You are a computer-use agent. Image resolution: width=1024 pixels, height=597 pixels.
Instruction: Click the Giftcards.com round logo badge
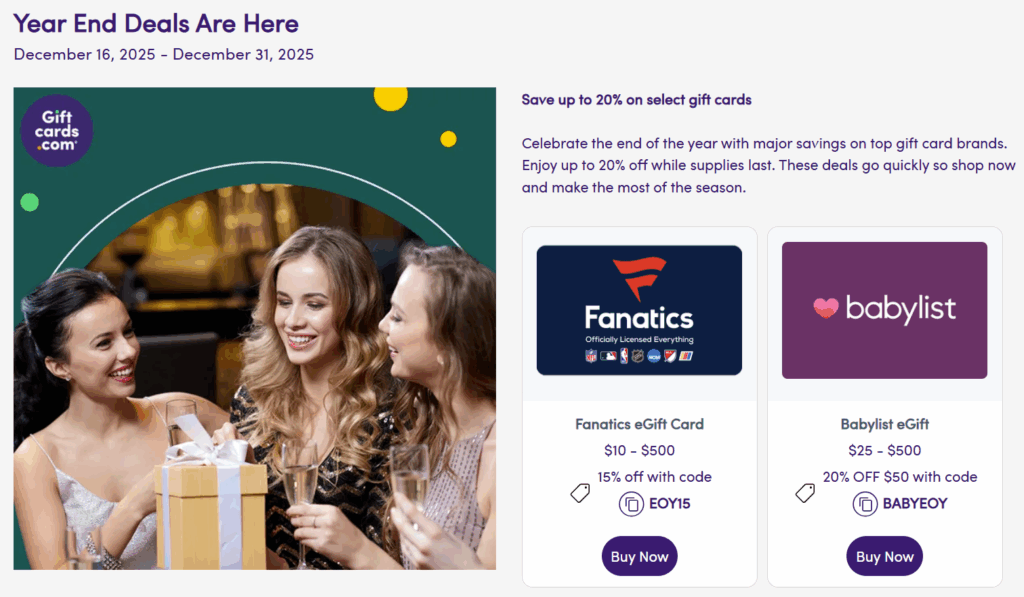(x=57, y=131)
